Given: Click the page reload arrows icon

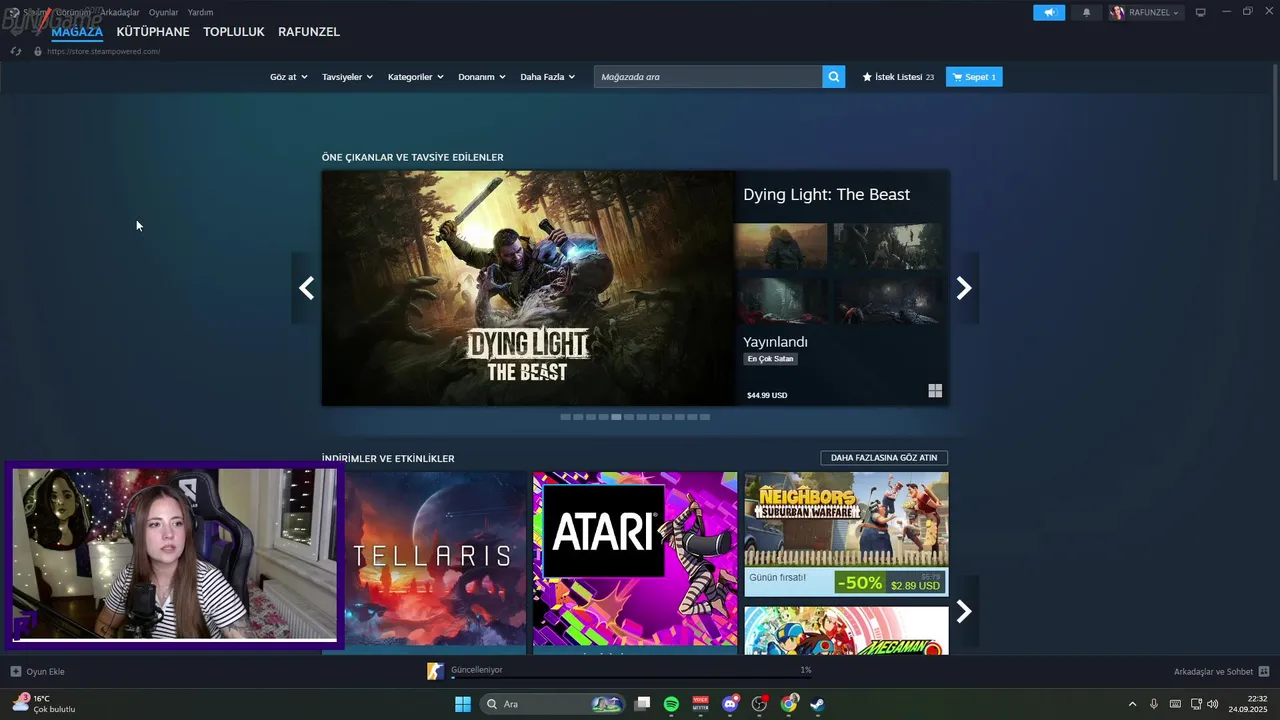Looking at the screenshot, I should [x=16, y=51].
